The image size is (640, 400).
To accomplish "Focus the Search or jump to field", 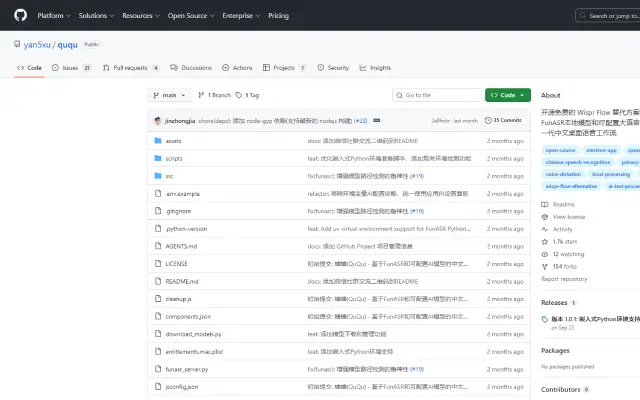I will tap(608, 16).
